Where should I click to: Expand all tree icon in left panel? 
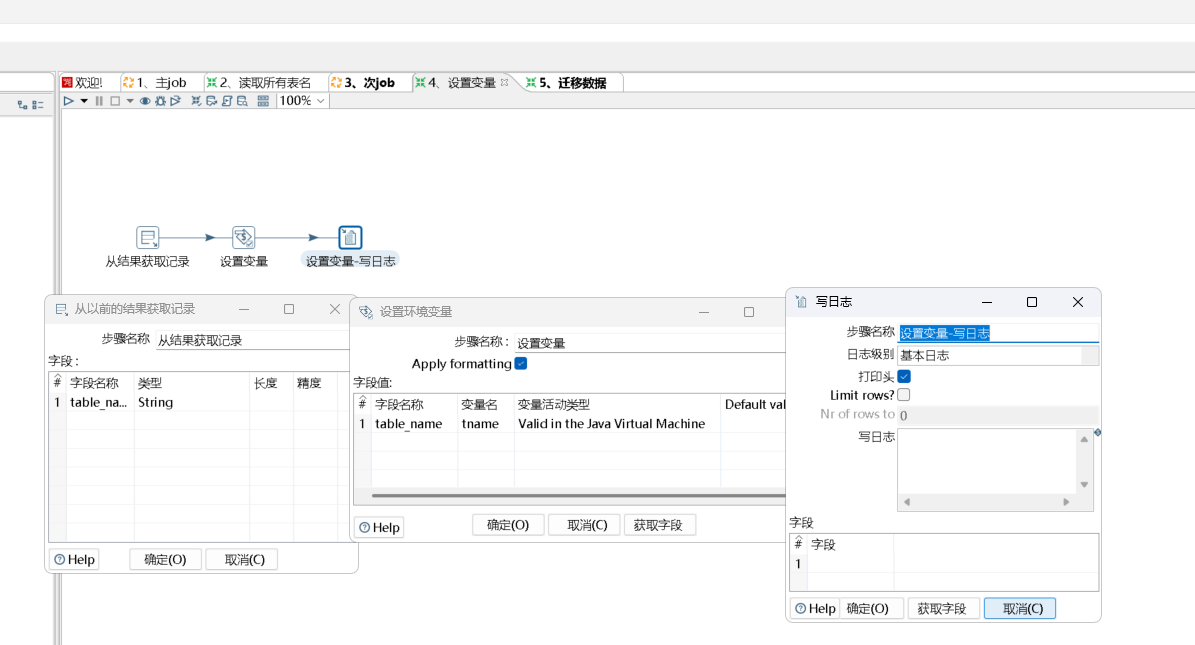pos(22,105)
